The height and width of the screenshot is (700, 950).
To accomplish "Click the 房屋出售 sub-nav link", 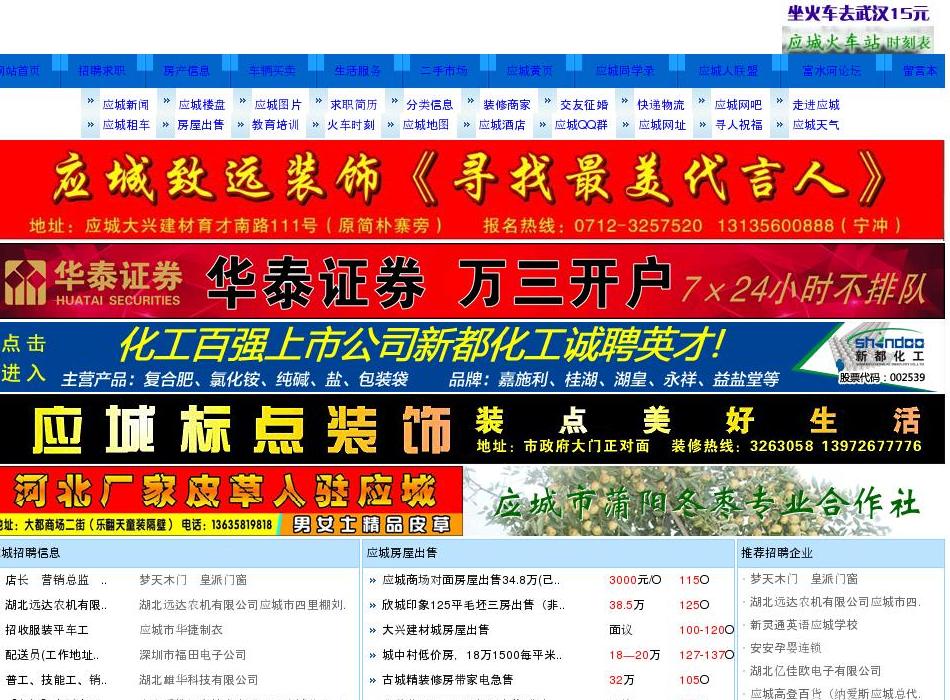I will tap(201, 125).
